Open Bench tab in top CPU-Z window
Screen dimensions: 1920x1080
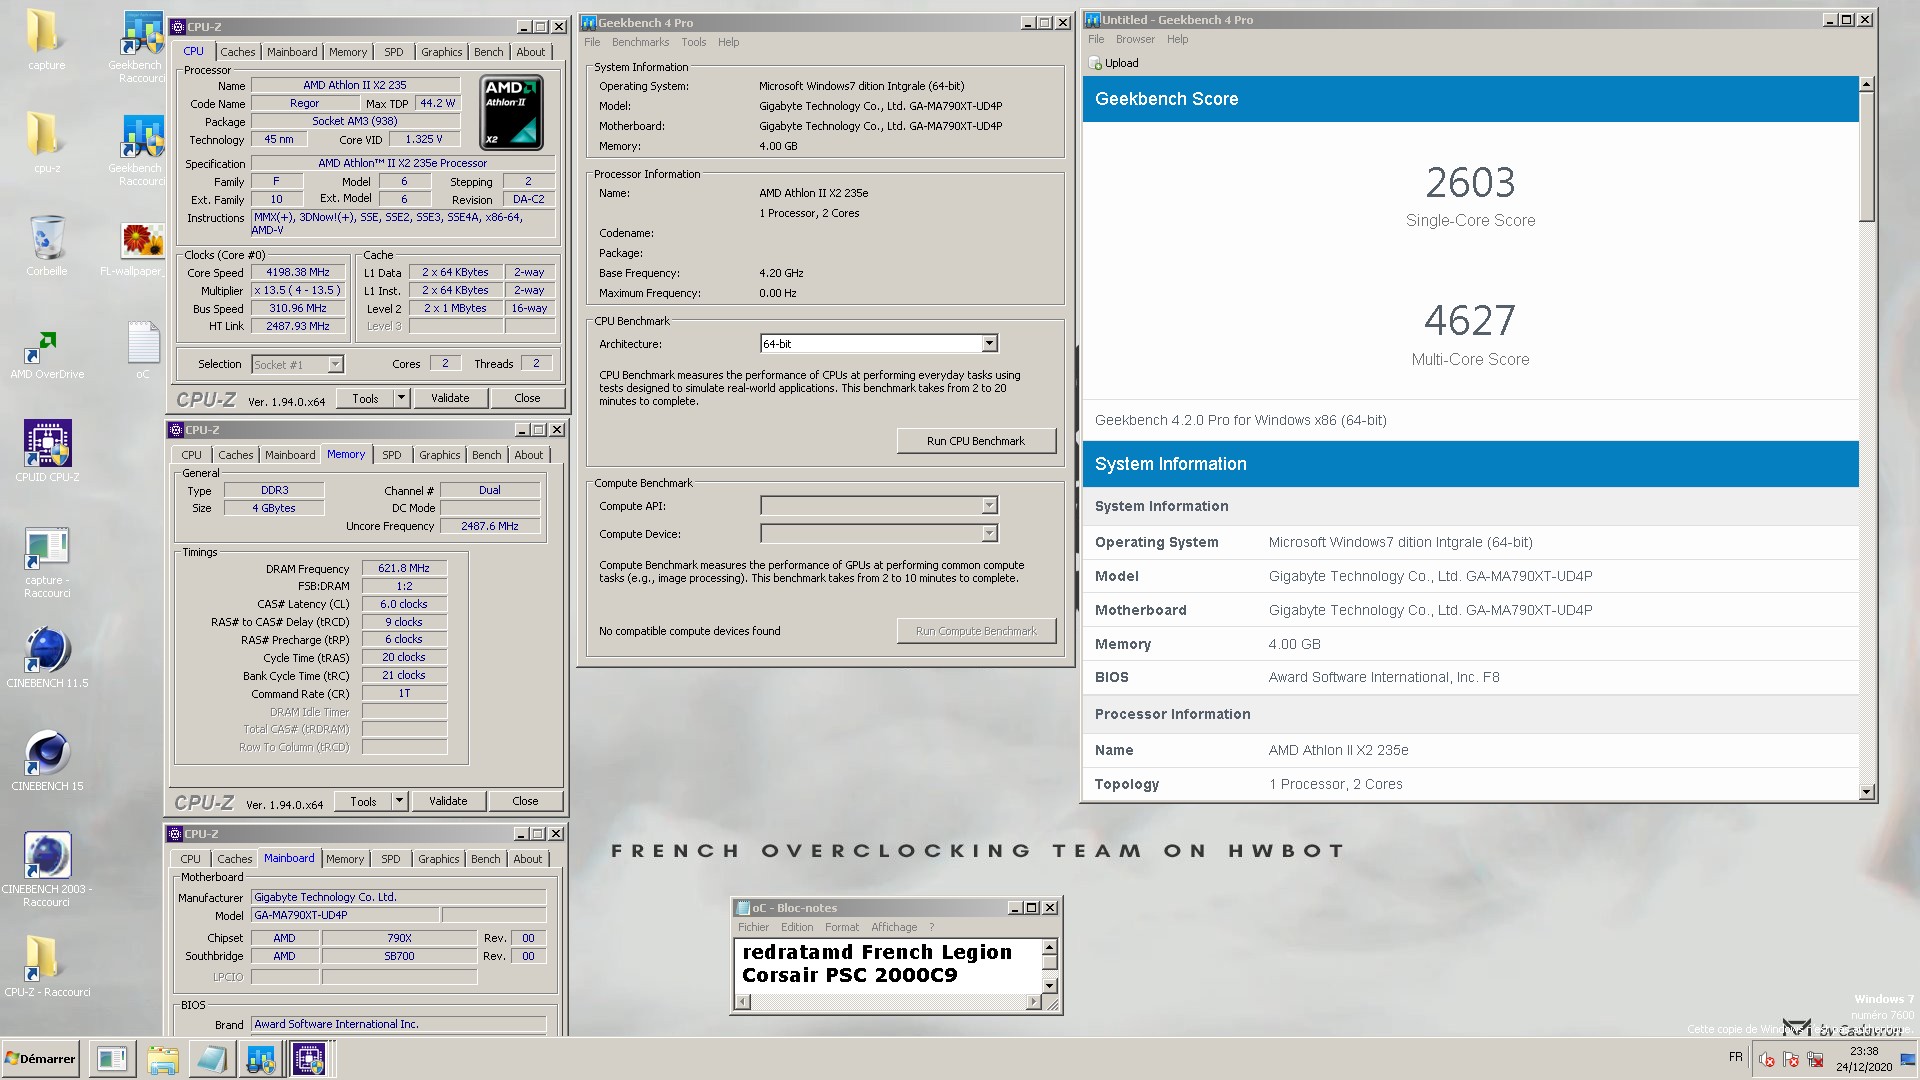coord(489,52)
